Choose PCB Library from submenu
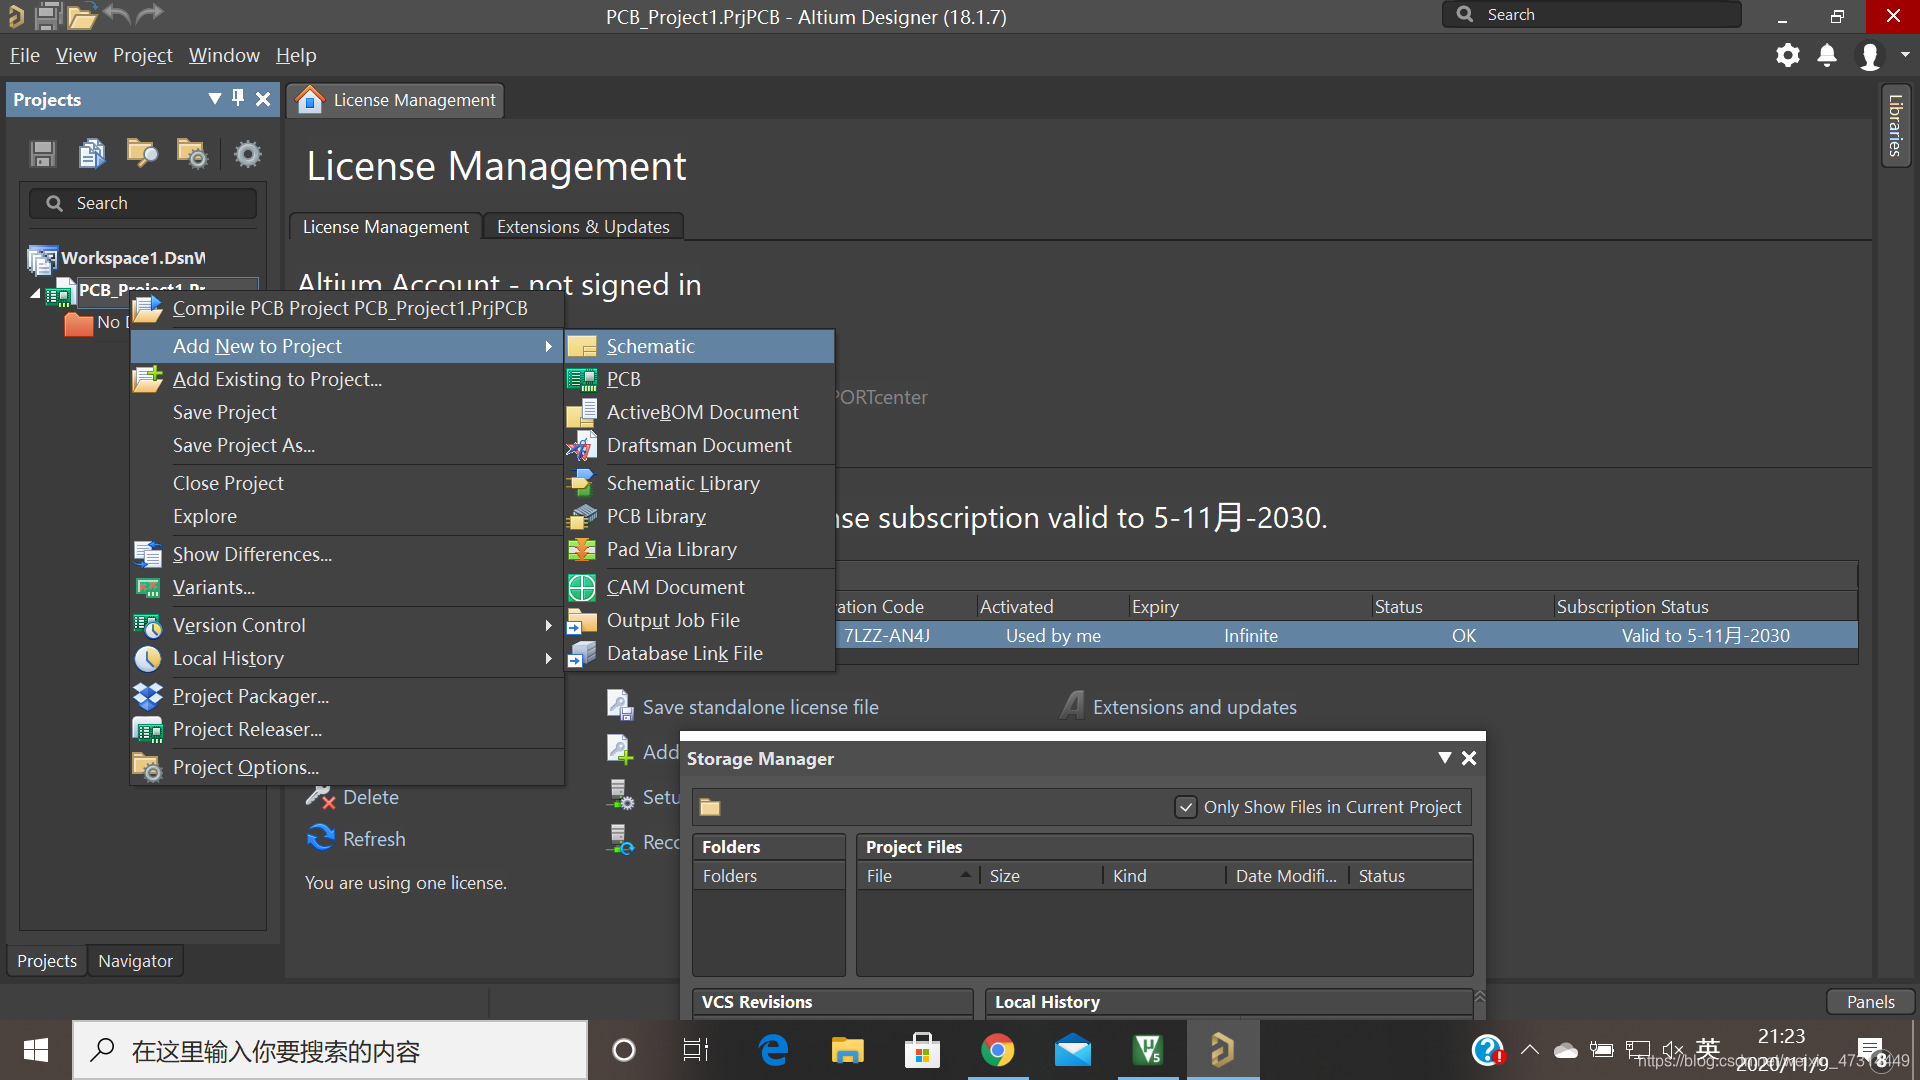The width and height of the screenshot is (1920, 1080). (x=656, y=516)
